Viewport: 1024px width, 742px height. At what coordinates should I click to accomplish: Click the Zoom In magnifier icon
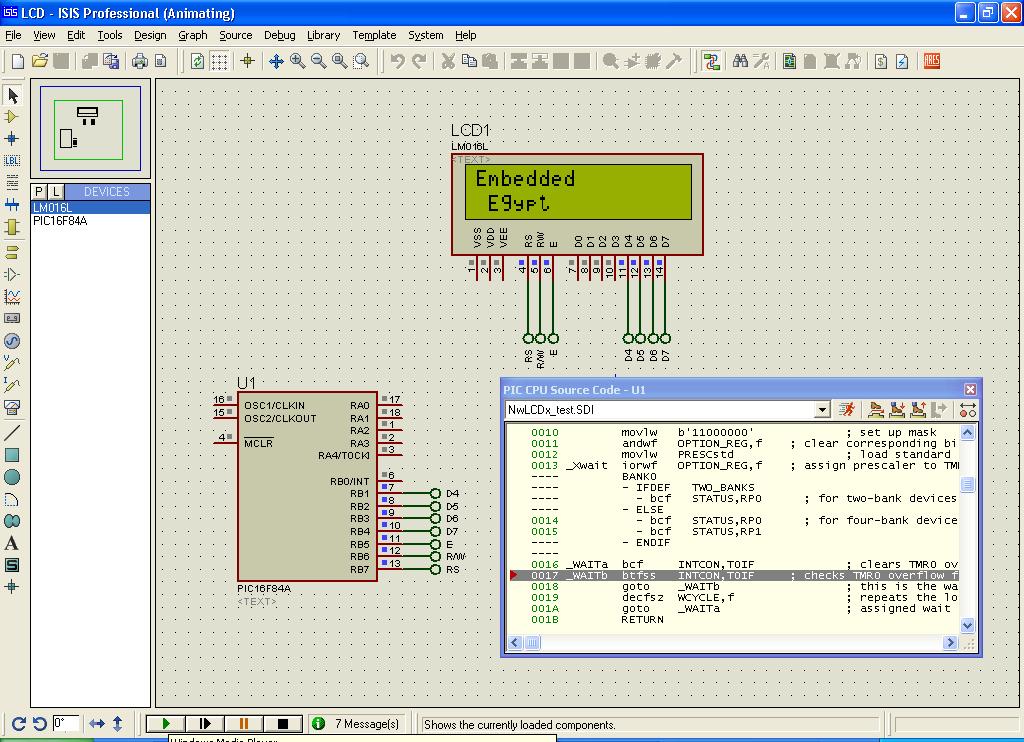pos(298,61)
